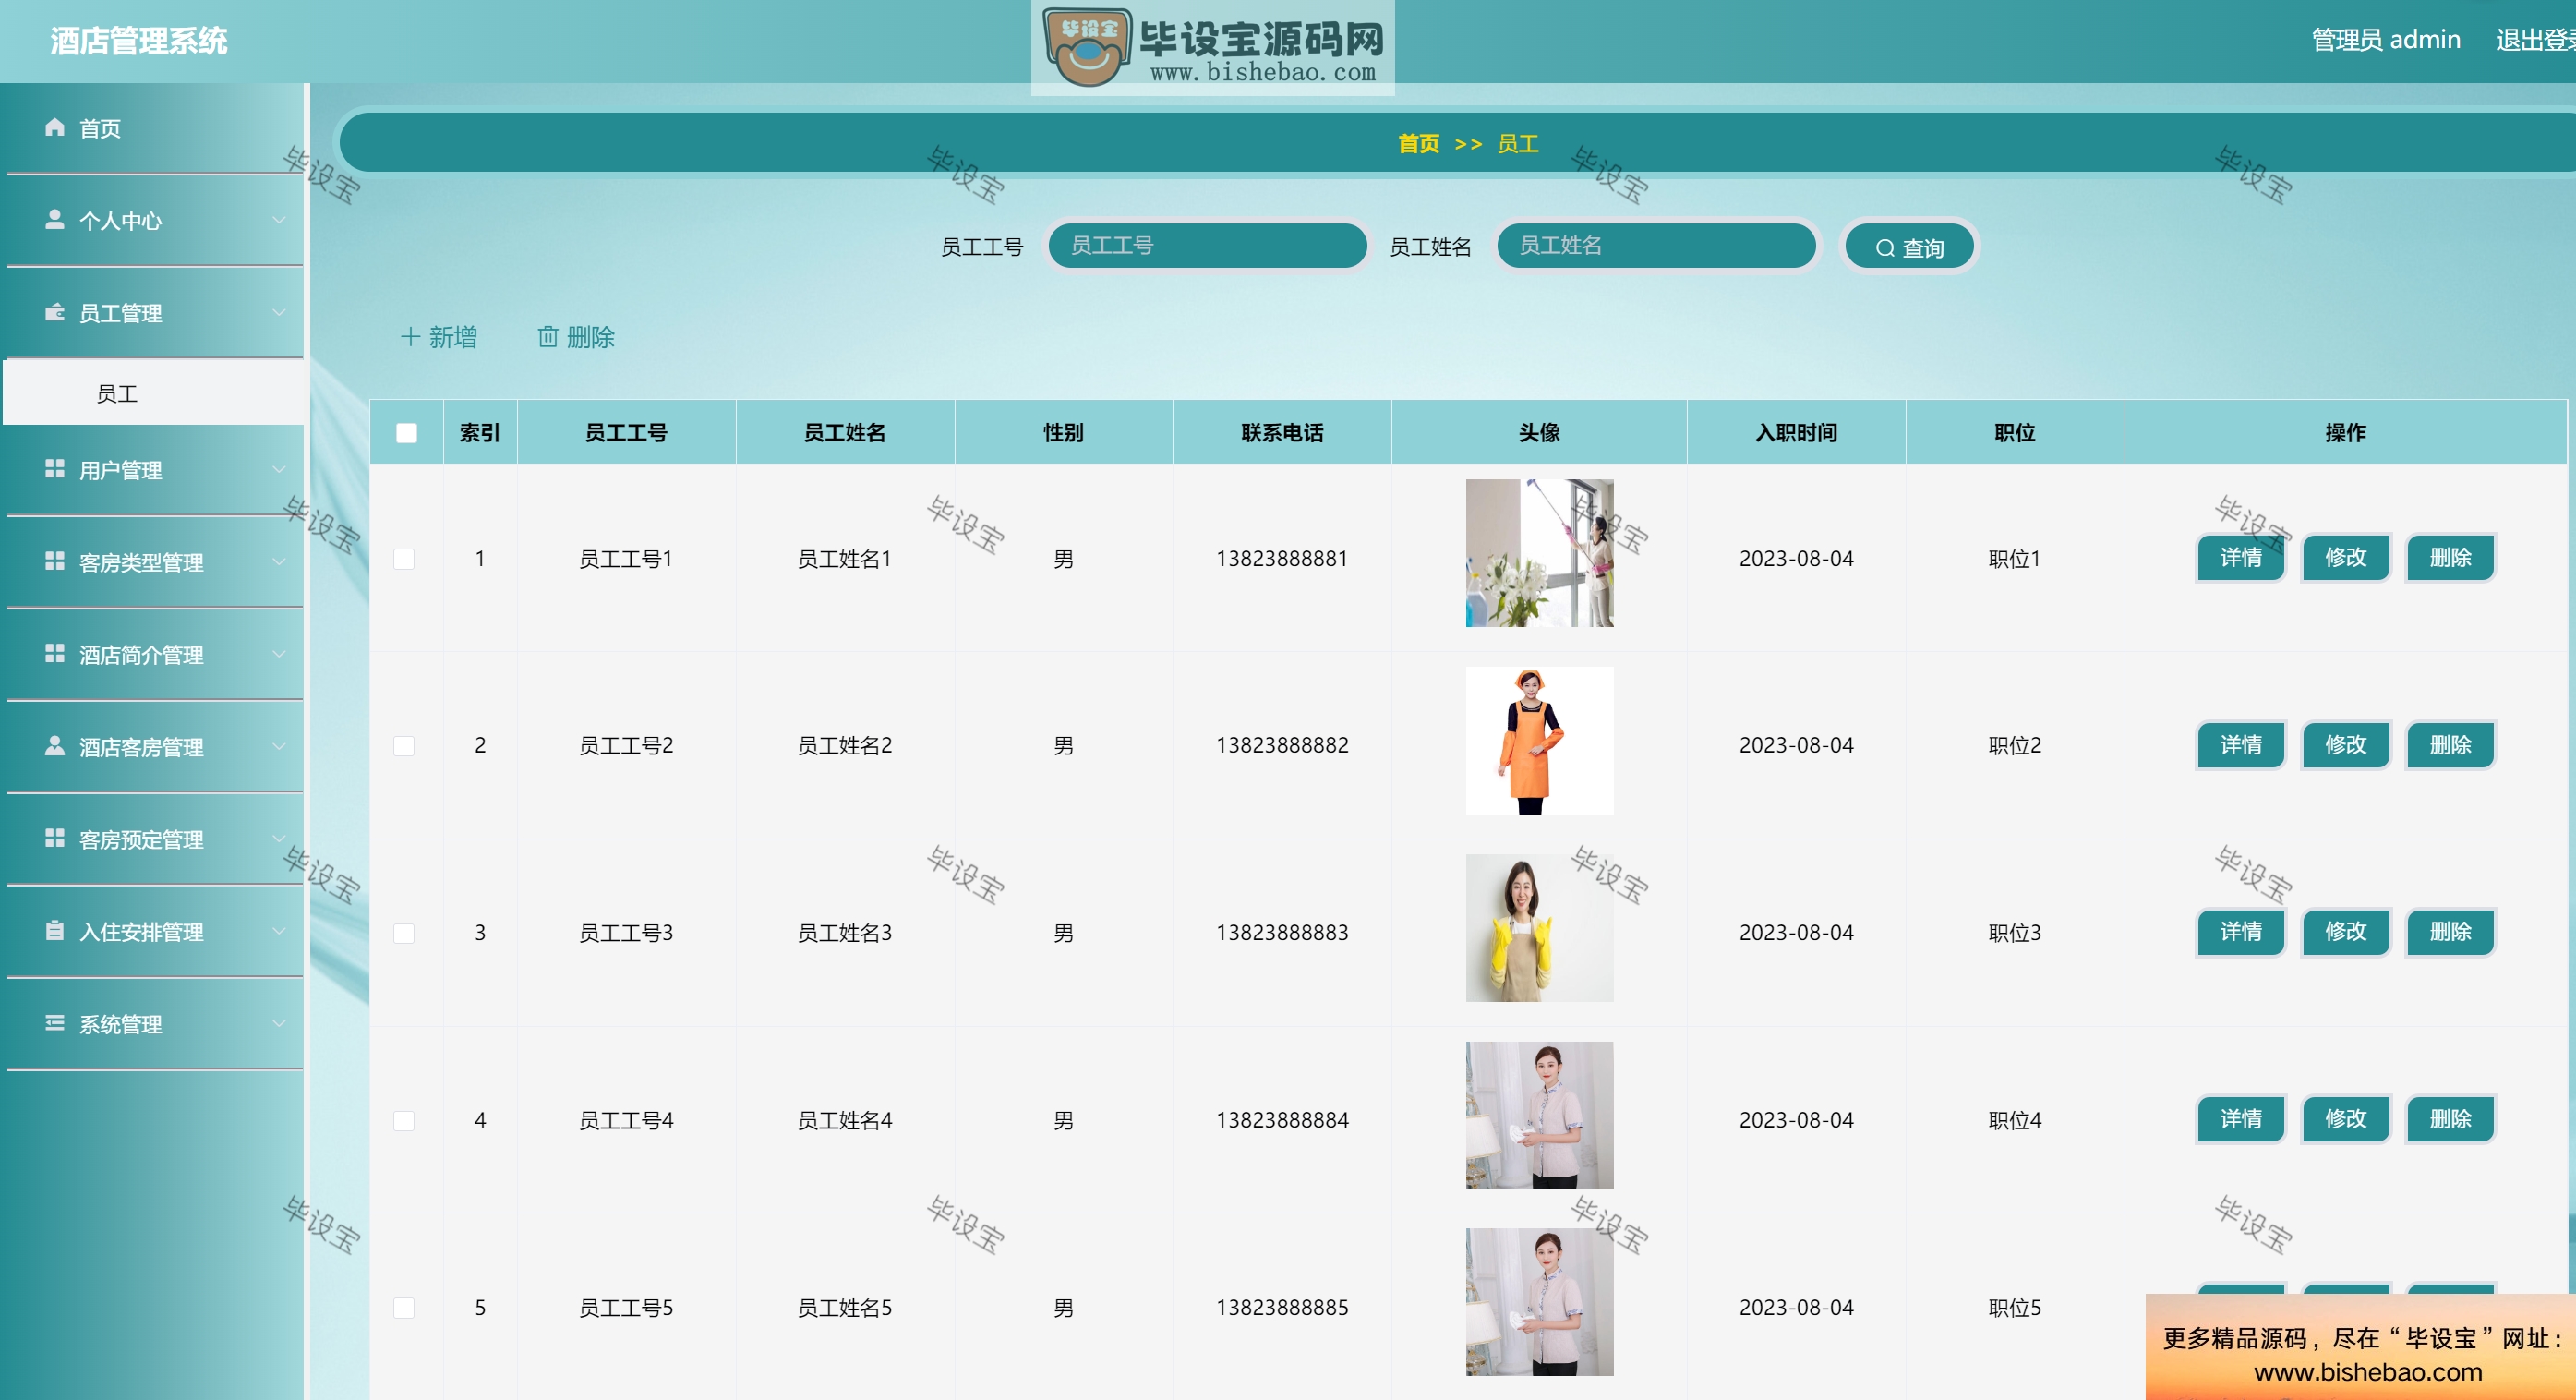Click phone number 13823888883
This screenshot has height=1400, width=2576.
(1282, 933)
